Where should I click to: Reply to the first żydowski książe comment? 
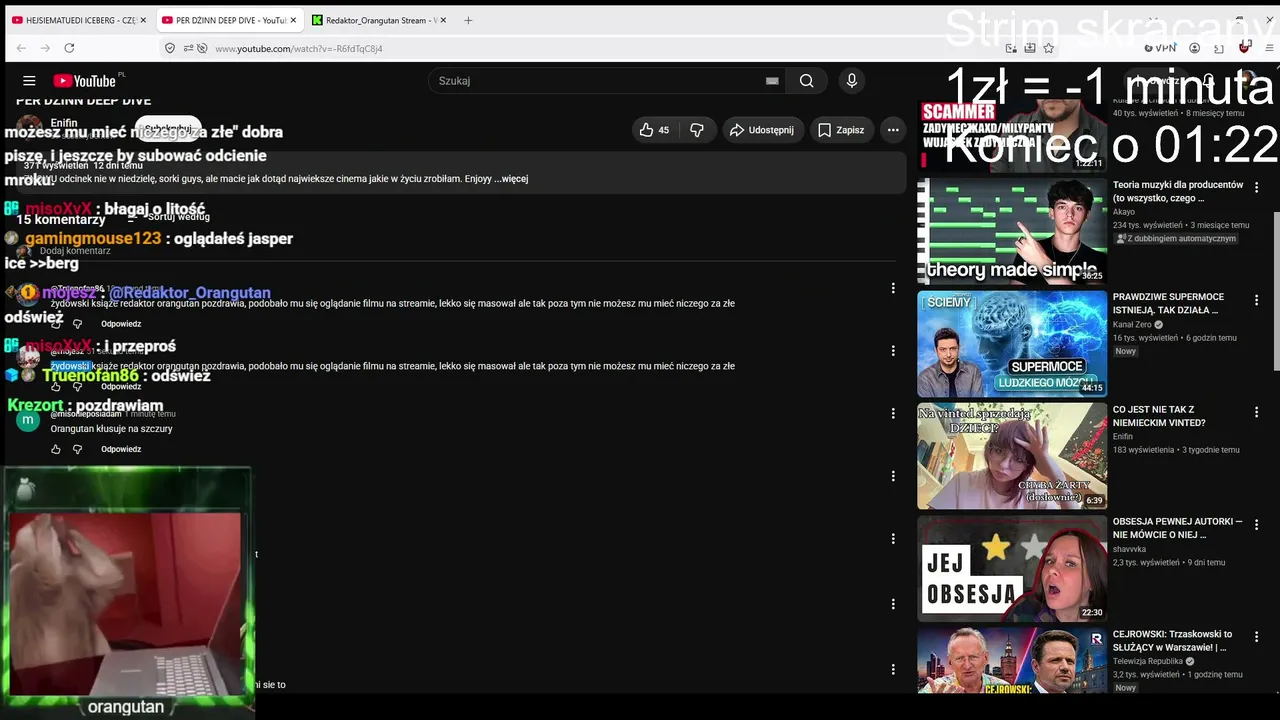121,324
